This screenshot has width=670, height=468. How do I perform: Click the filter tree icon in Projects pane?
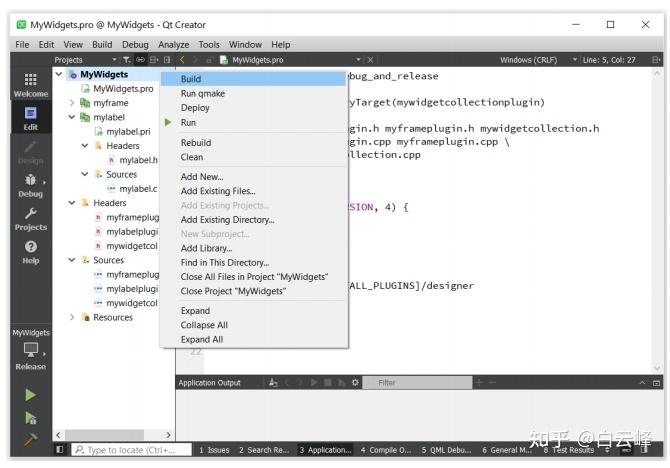coord(127,60)
